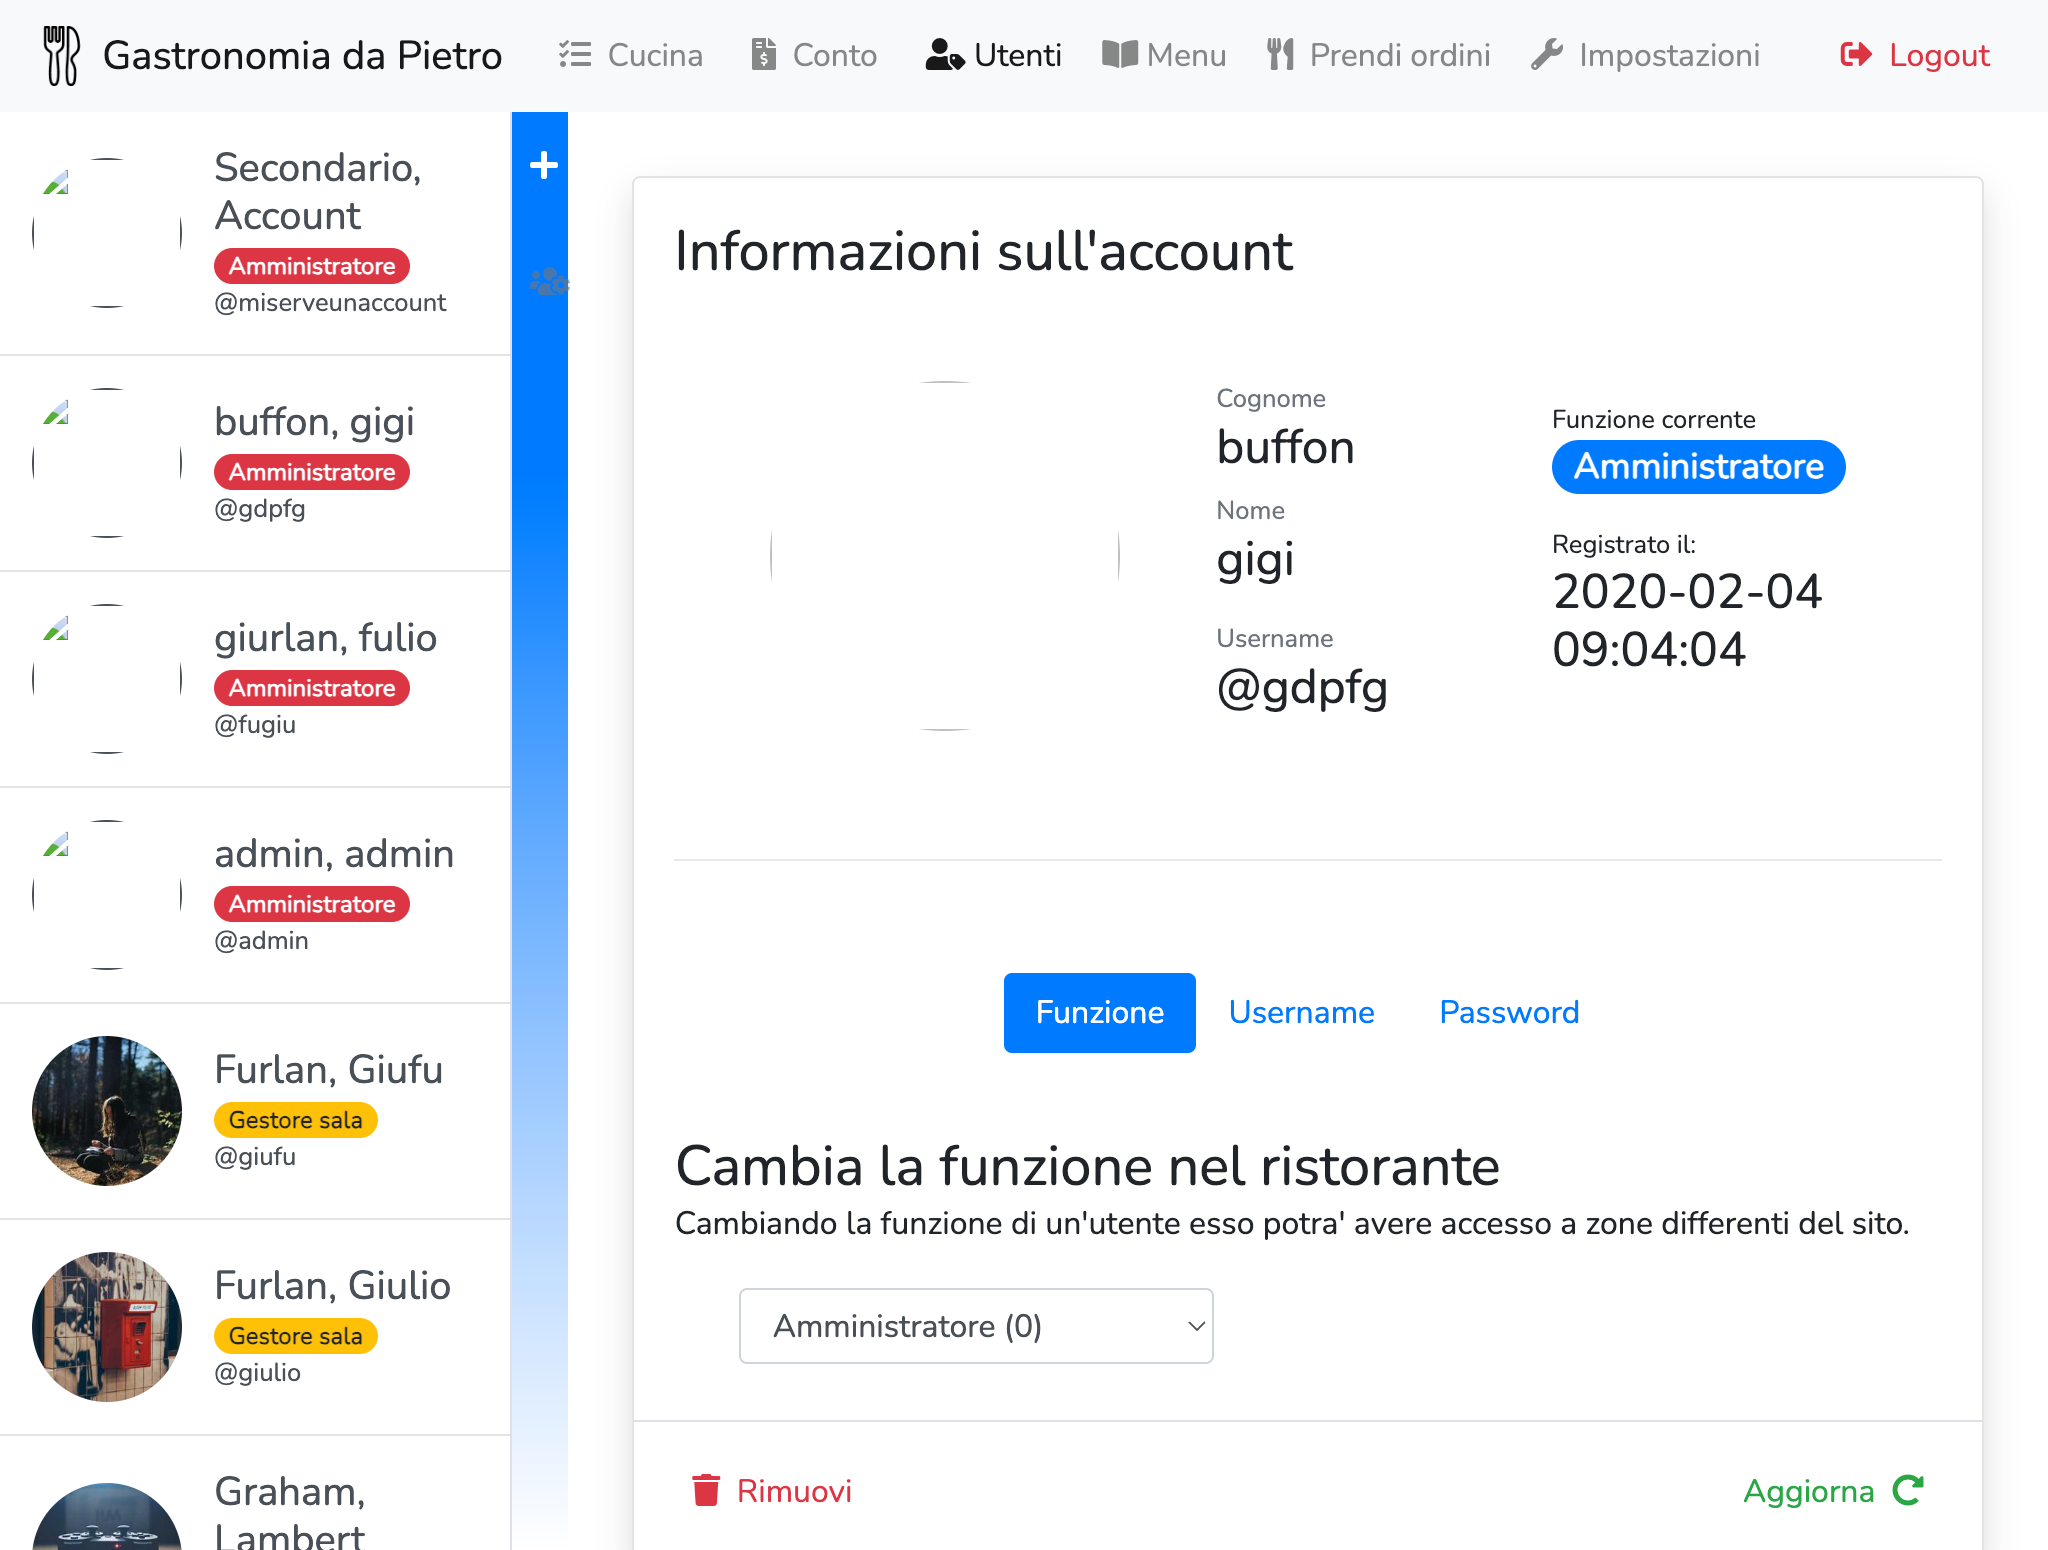Click the fork and knife logo icon
The image size is (2048, 1550).
(x=61, y=55)
